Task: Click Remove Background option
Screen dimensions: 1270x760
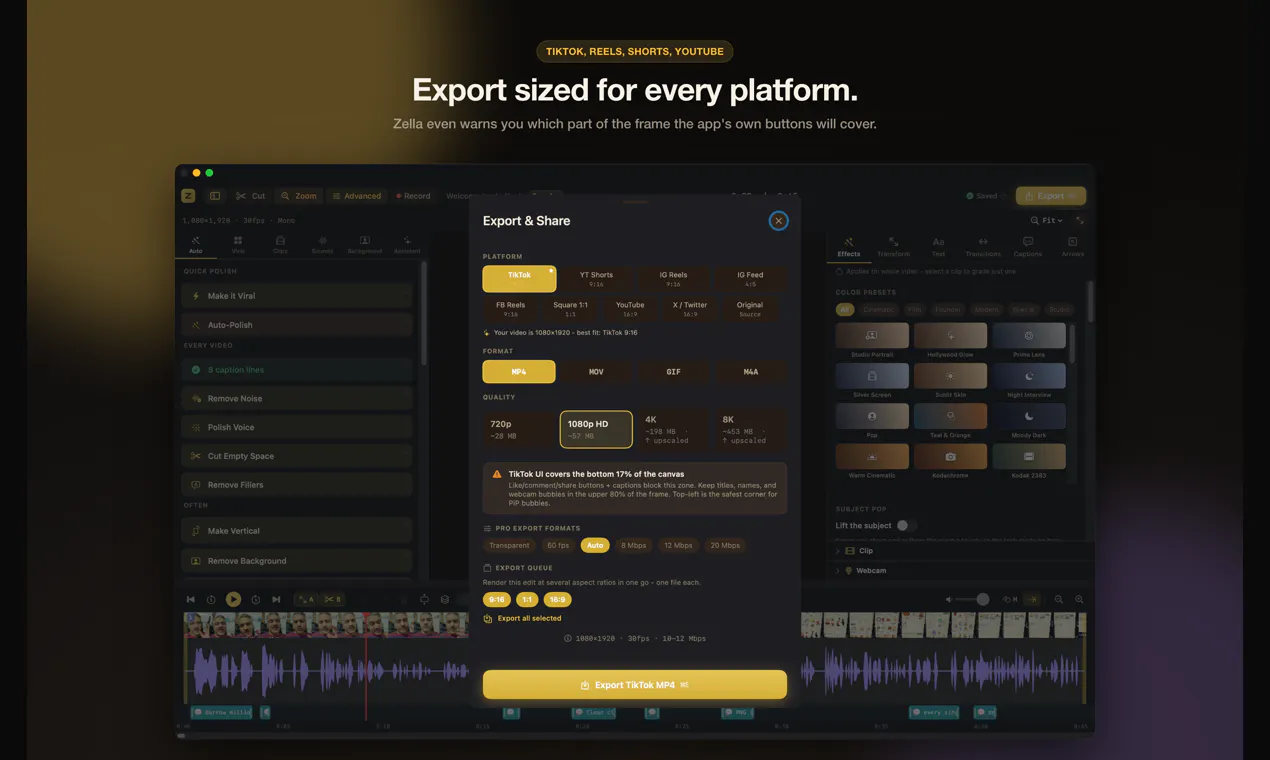Action: [297, 561]
